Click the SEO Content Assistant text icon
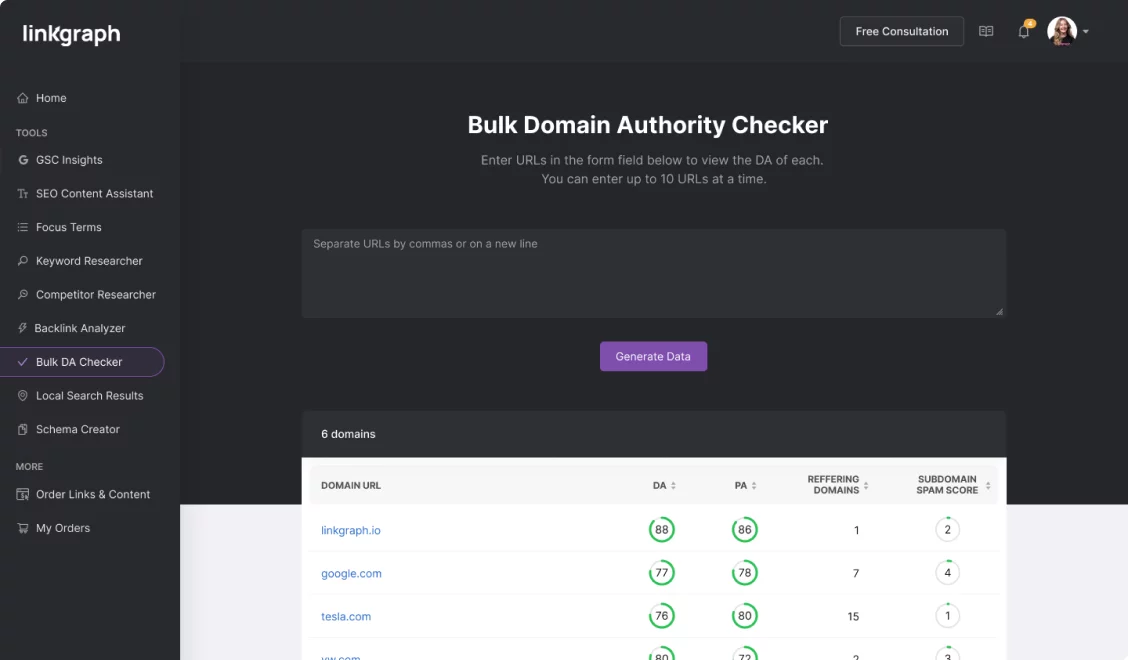Viewport: 1128px width, 660px height. 22,194
